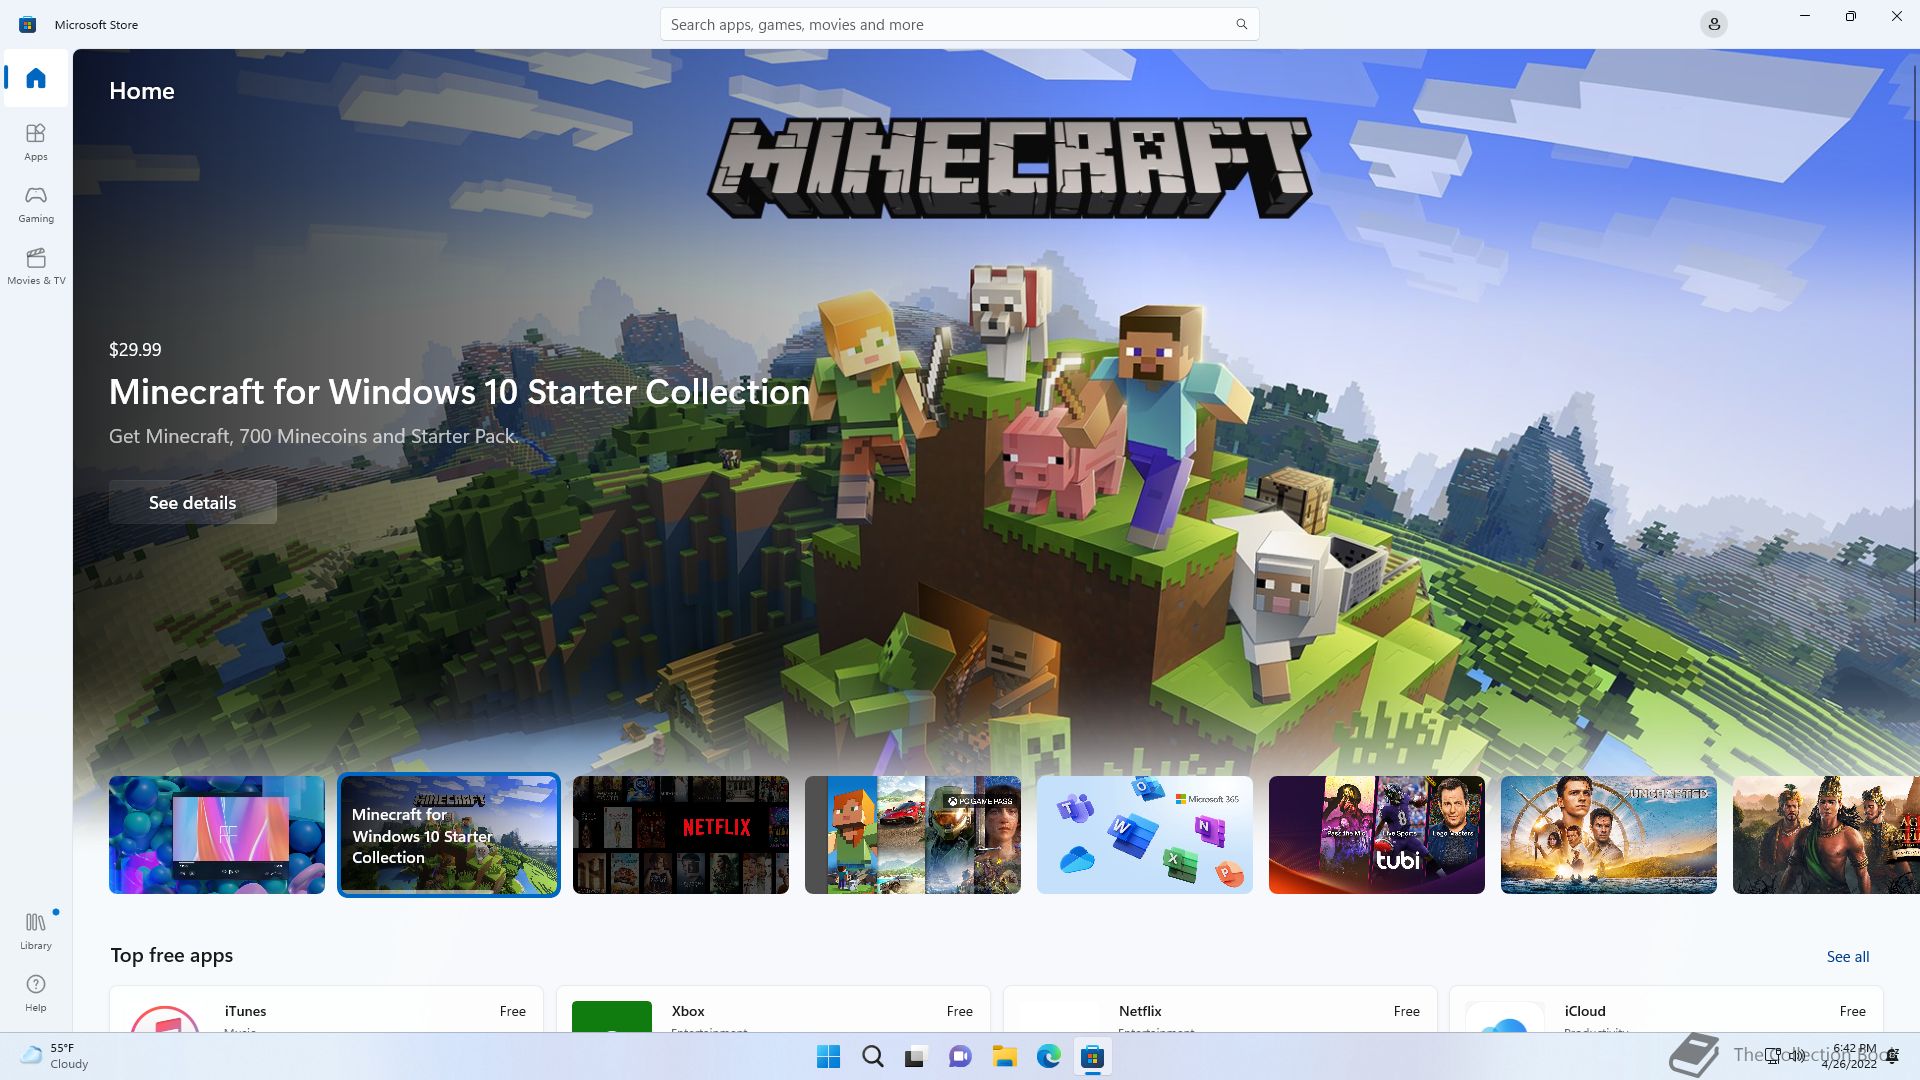The height and width of the screenshot is (1080, 1920).
Task: Open Movies & TV section
Action: click(x=36, y=265)
